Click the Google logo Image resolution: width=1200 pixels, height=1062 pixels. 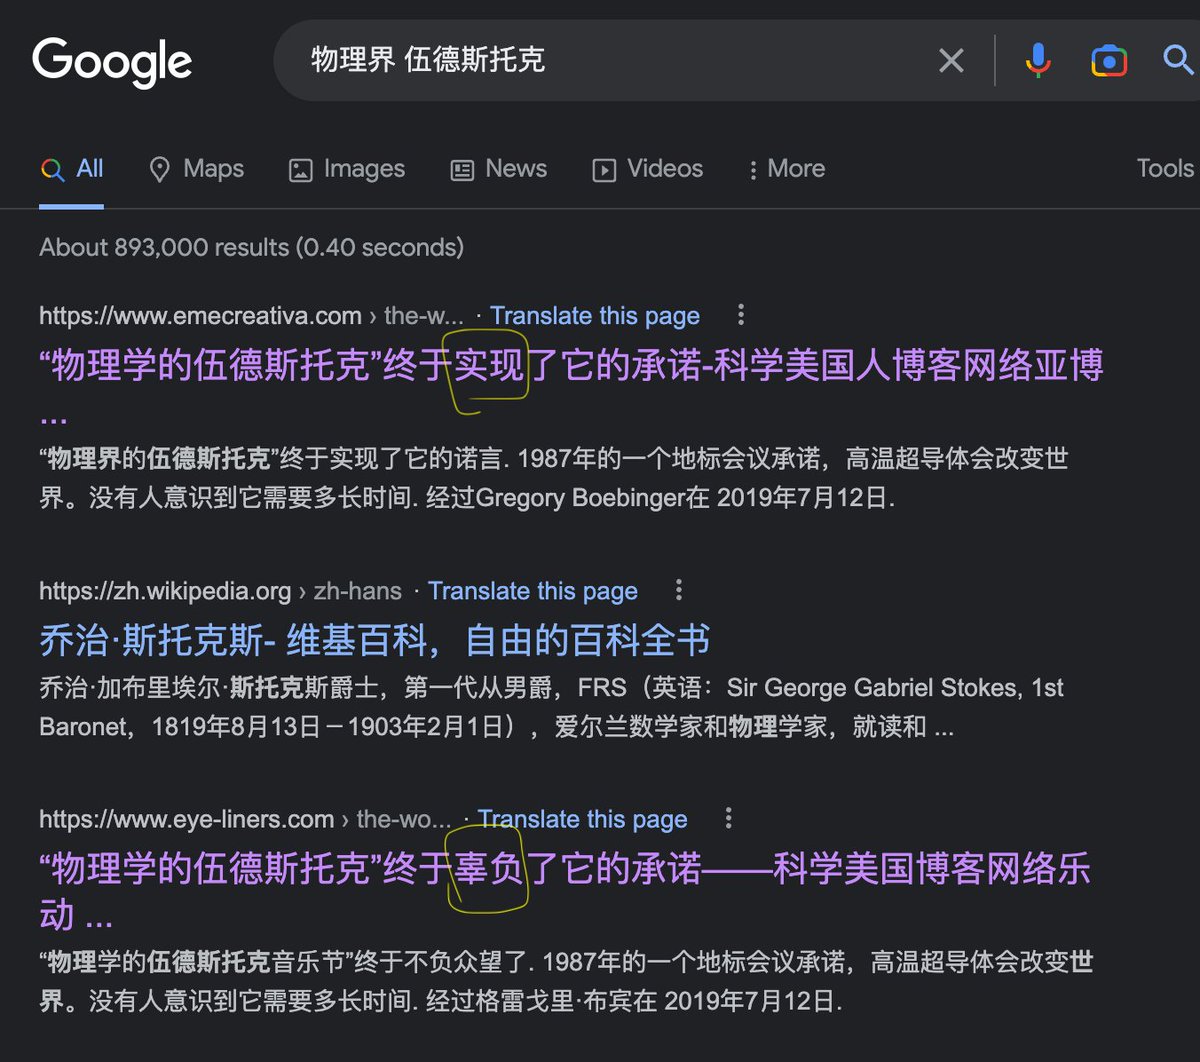pos(112,62)
